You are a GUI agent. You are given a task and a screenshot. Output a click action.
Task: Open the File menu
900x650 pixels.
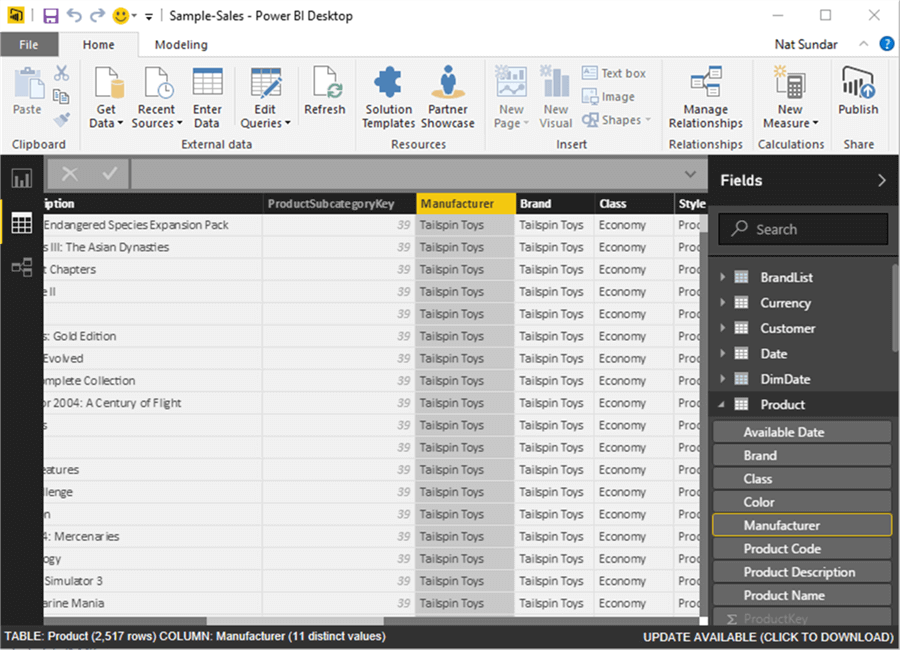pos(29,45)
